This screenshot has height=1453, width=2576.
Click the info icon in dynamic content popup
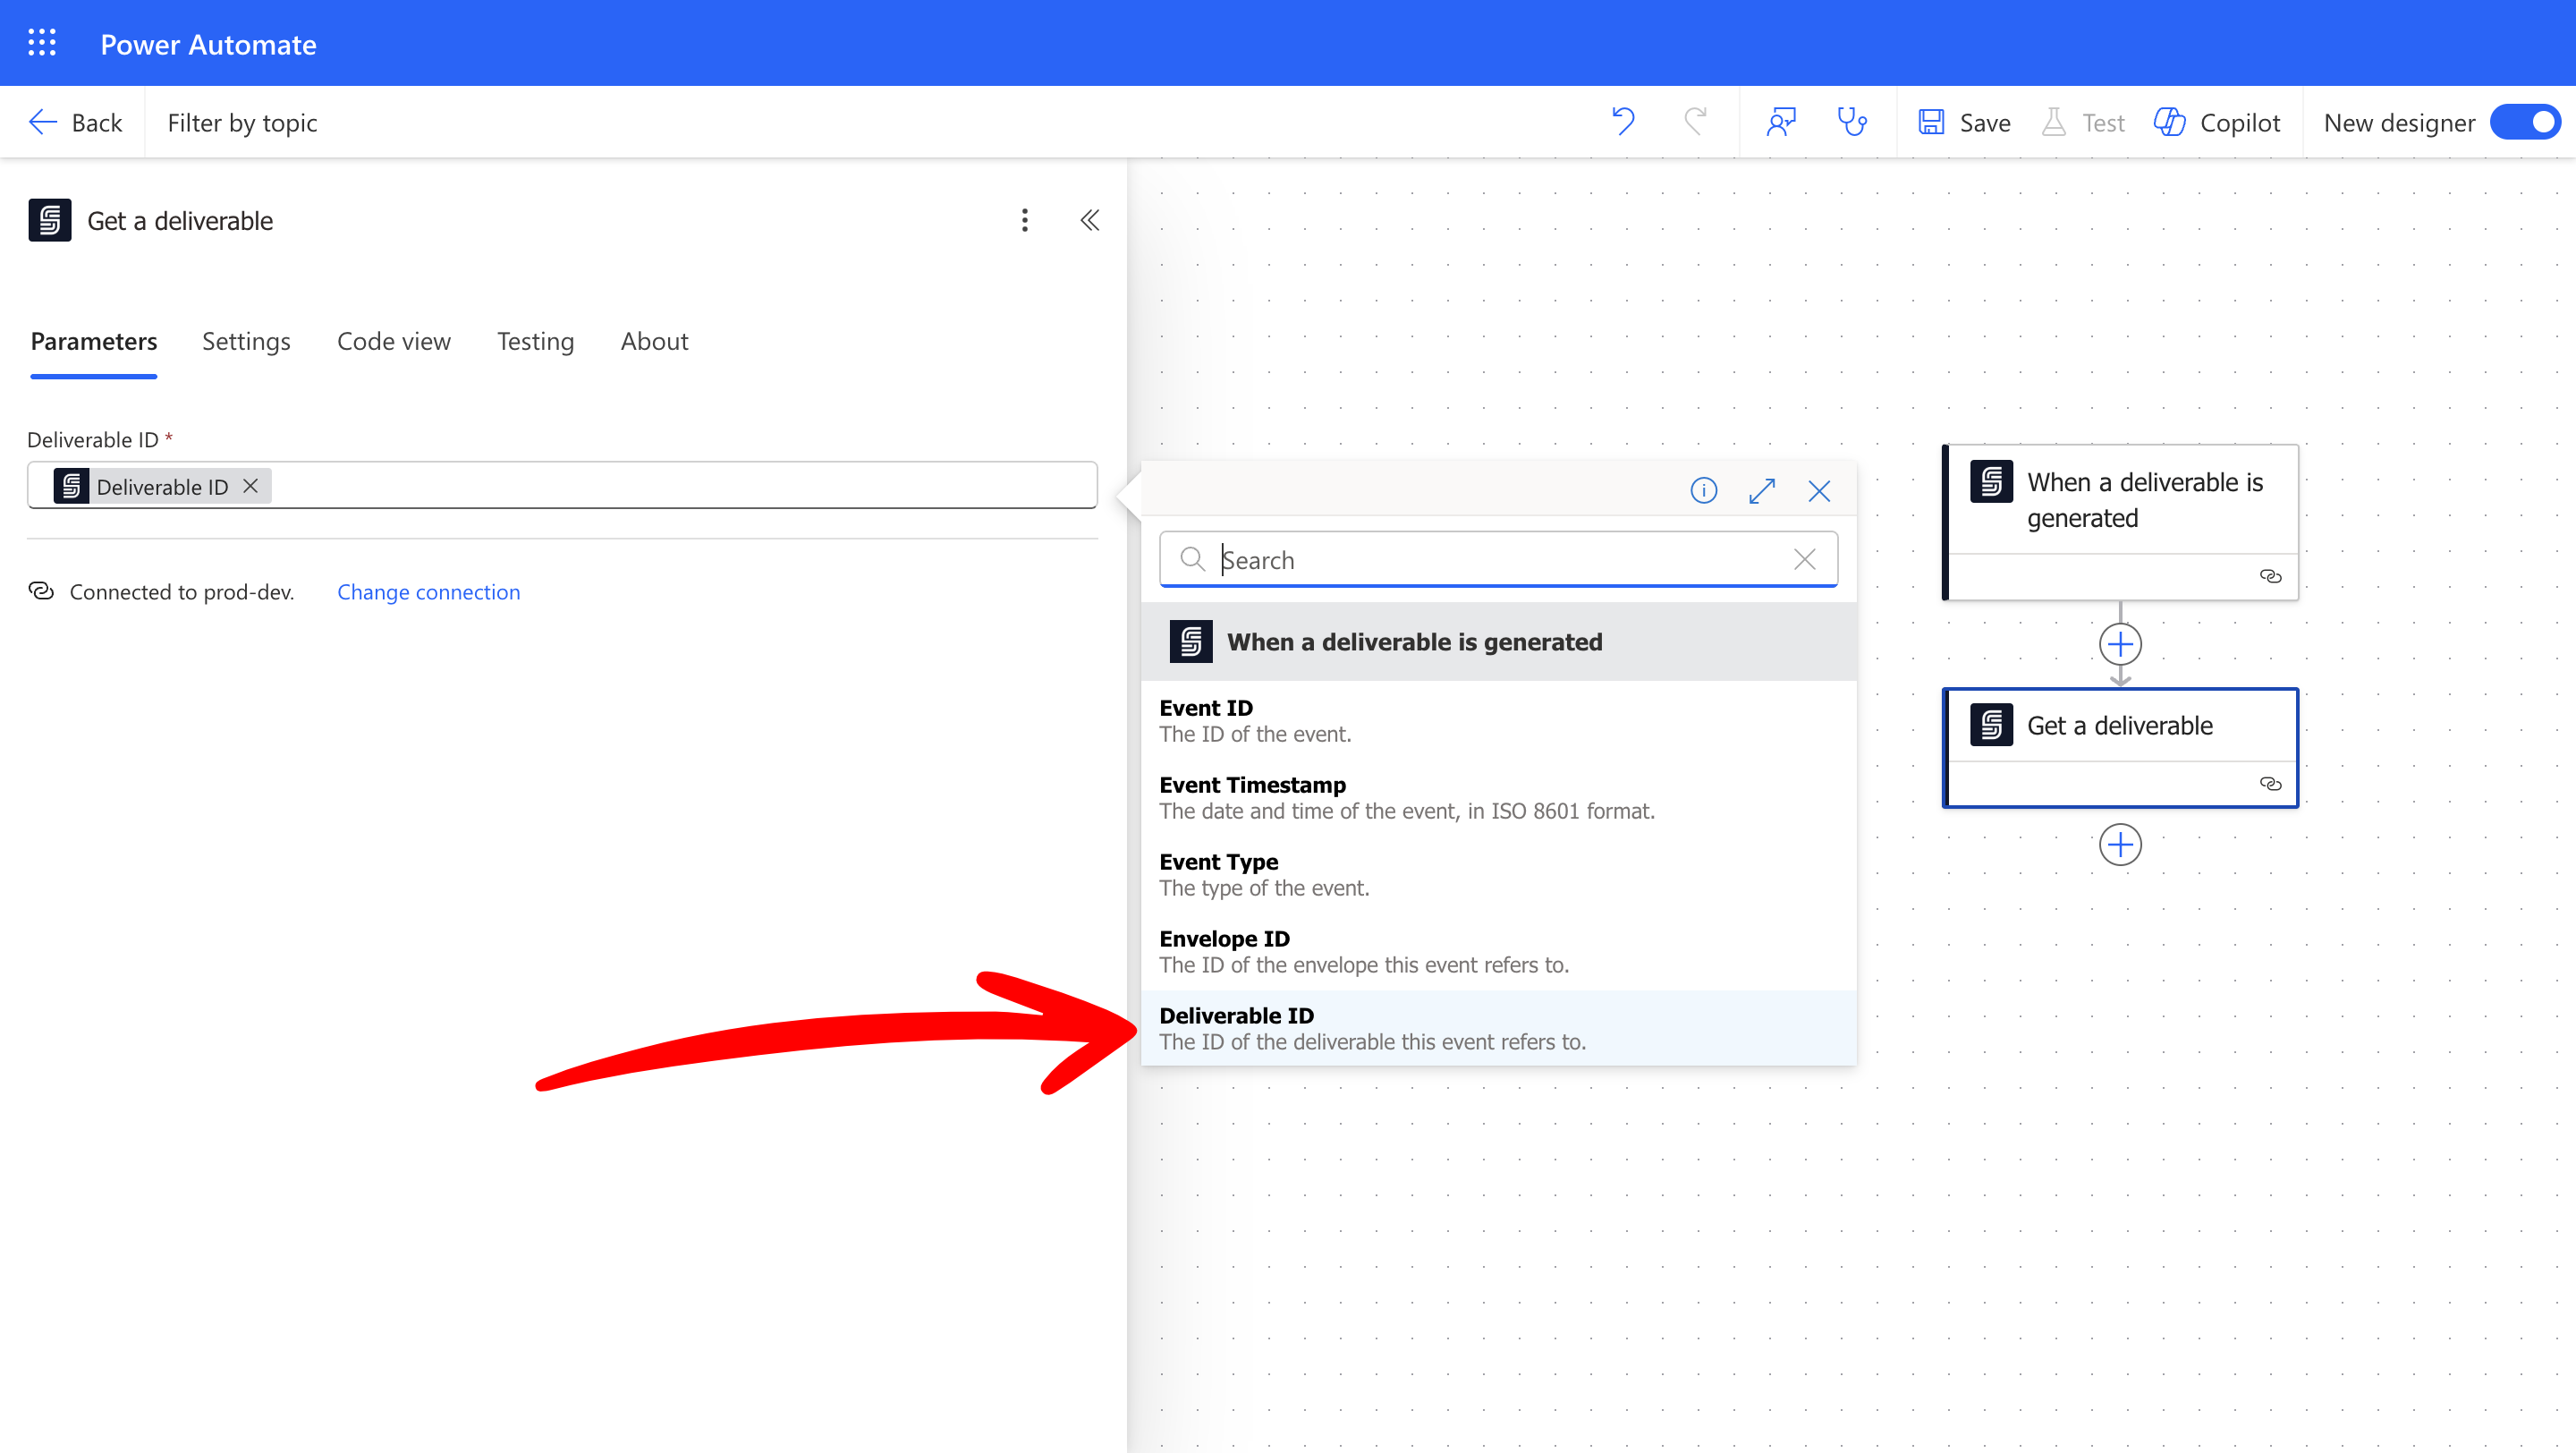pos(1703,490)
